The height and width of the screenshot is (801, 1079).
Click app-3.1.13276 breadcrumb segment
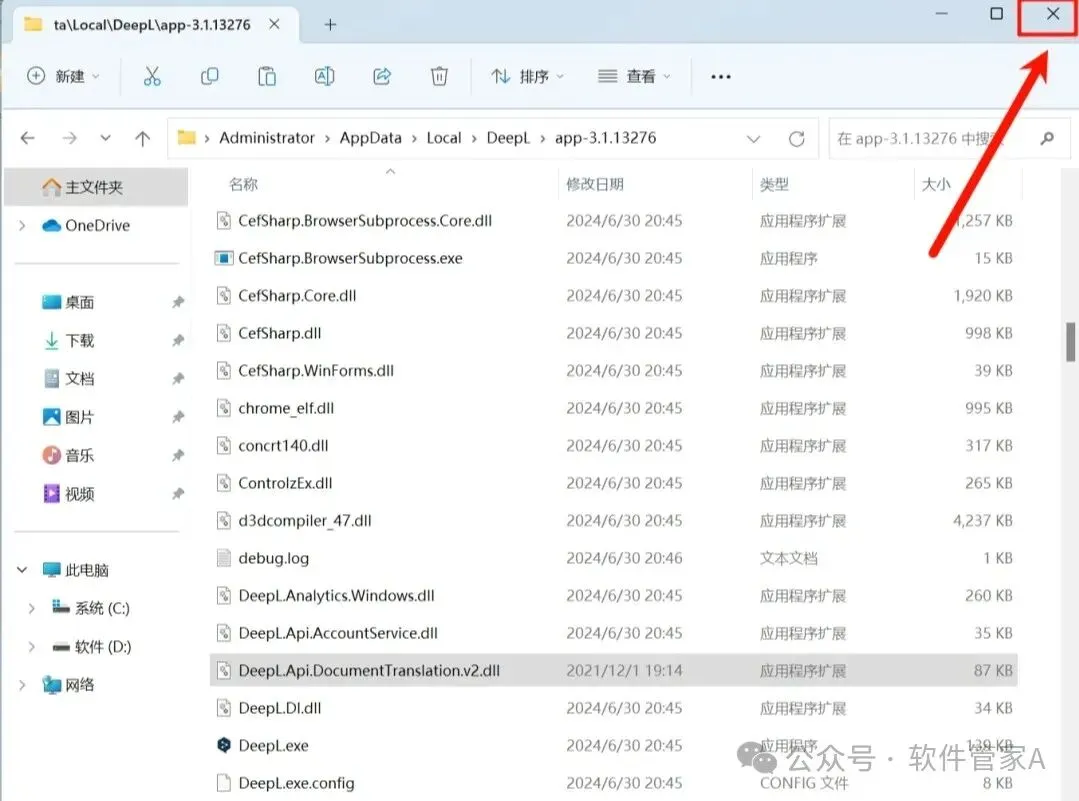click(x=606, y=138)
